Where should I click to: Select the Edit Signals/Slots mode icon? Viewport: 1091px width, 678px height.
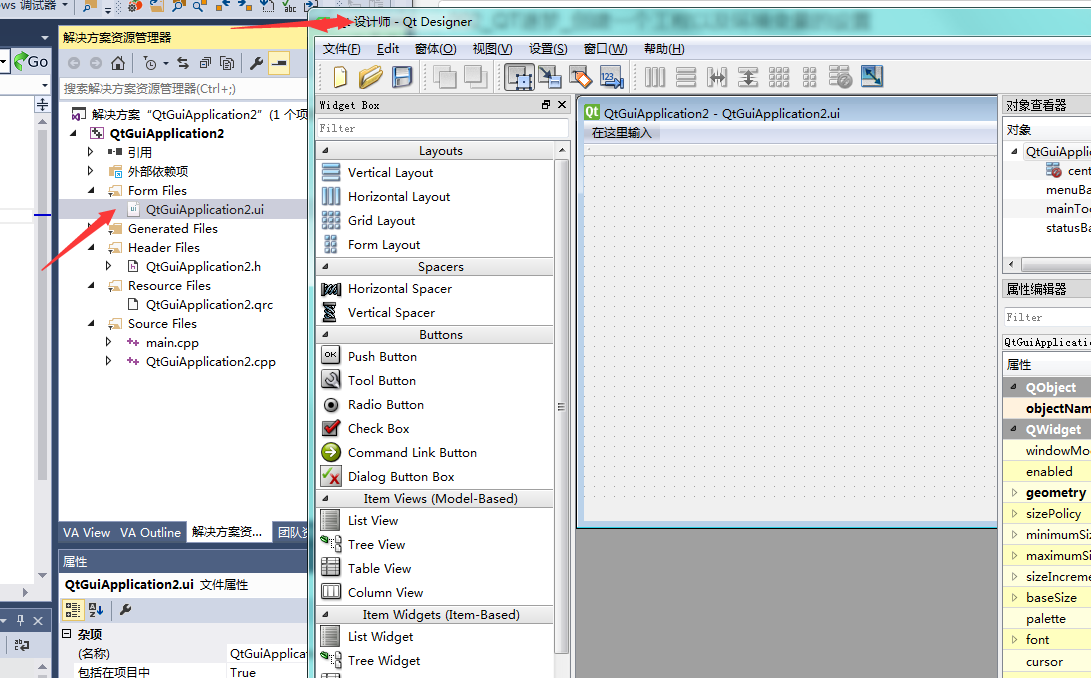(550, 77)
